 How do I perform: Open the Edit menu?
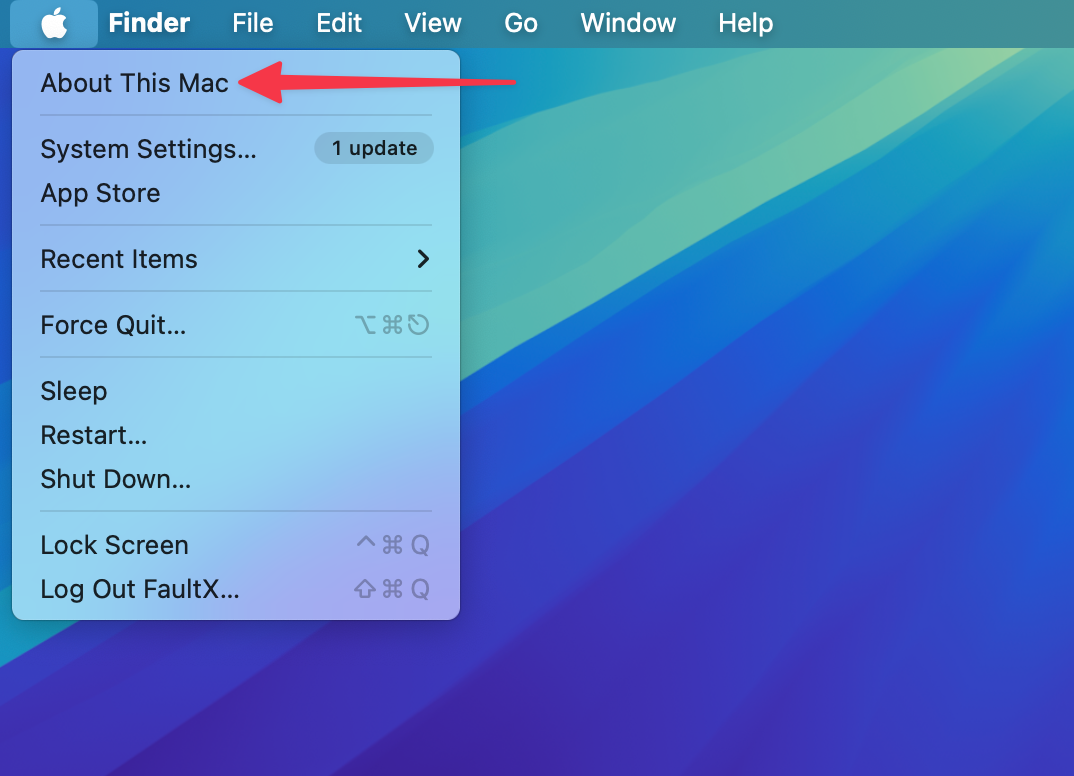coord(339,23)
